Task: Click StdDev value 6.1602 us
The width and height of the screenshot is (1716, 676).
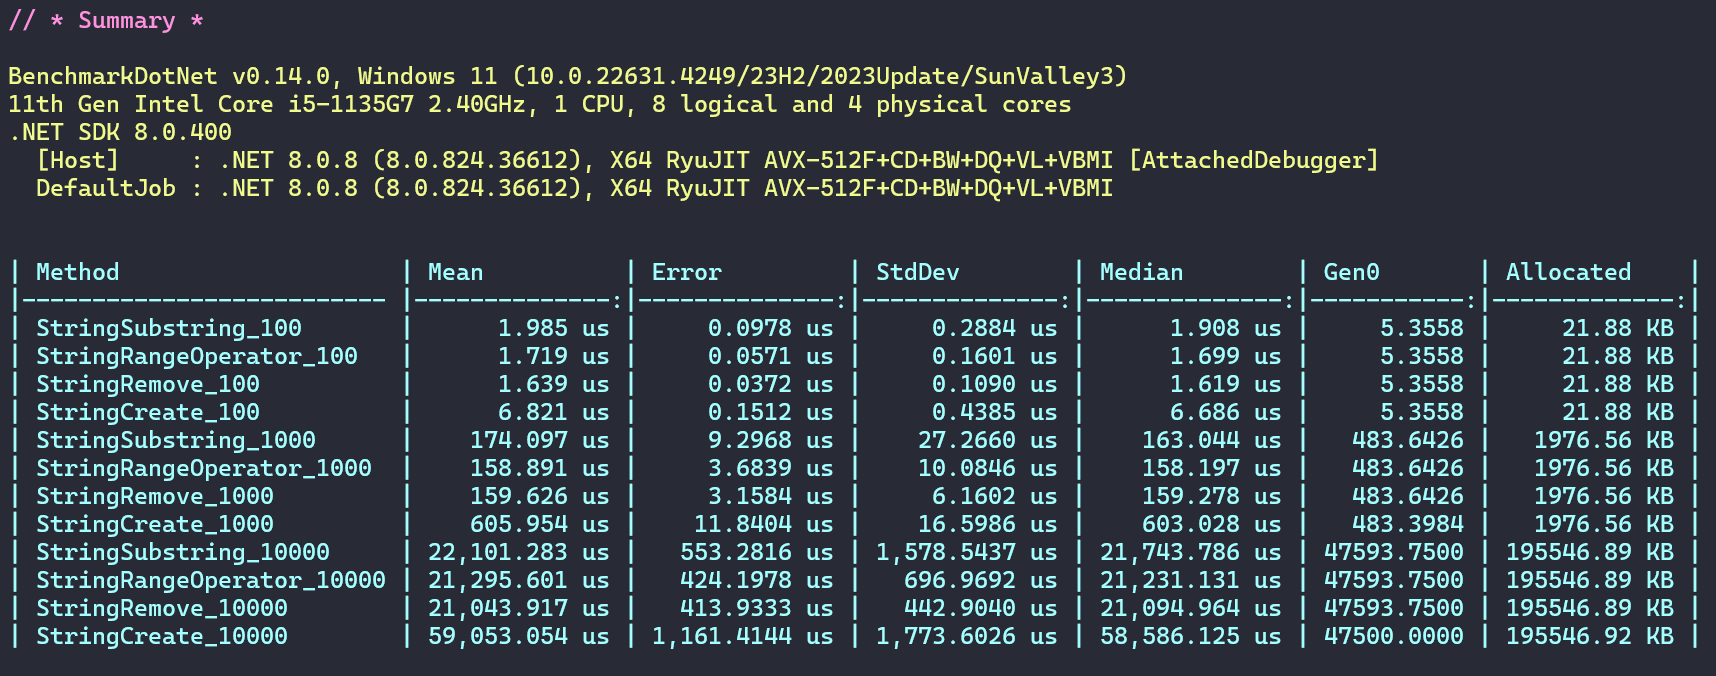Action: [x=995, y=496]
